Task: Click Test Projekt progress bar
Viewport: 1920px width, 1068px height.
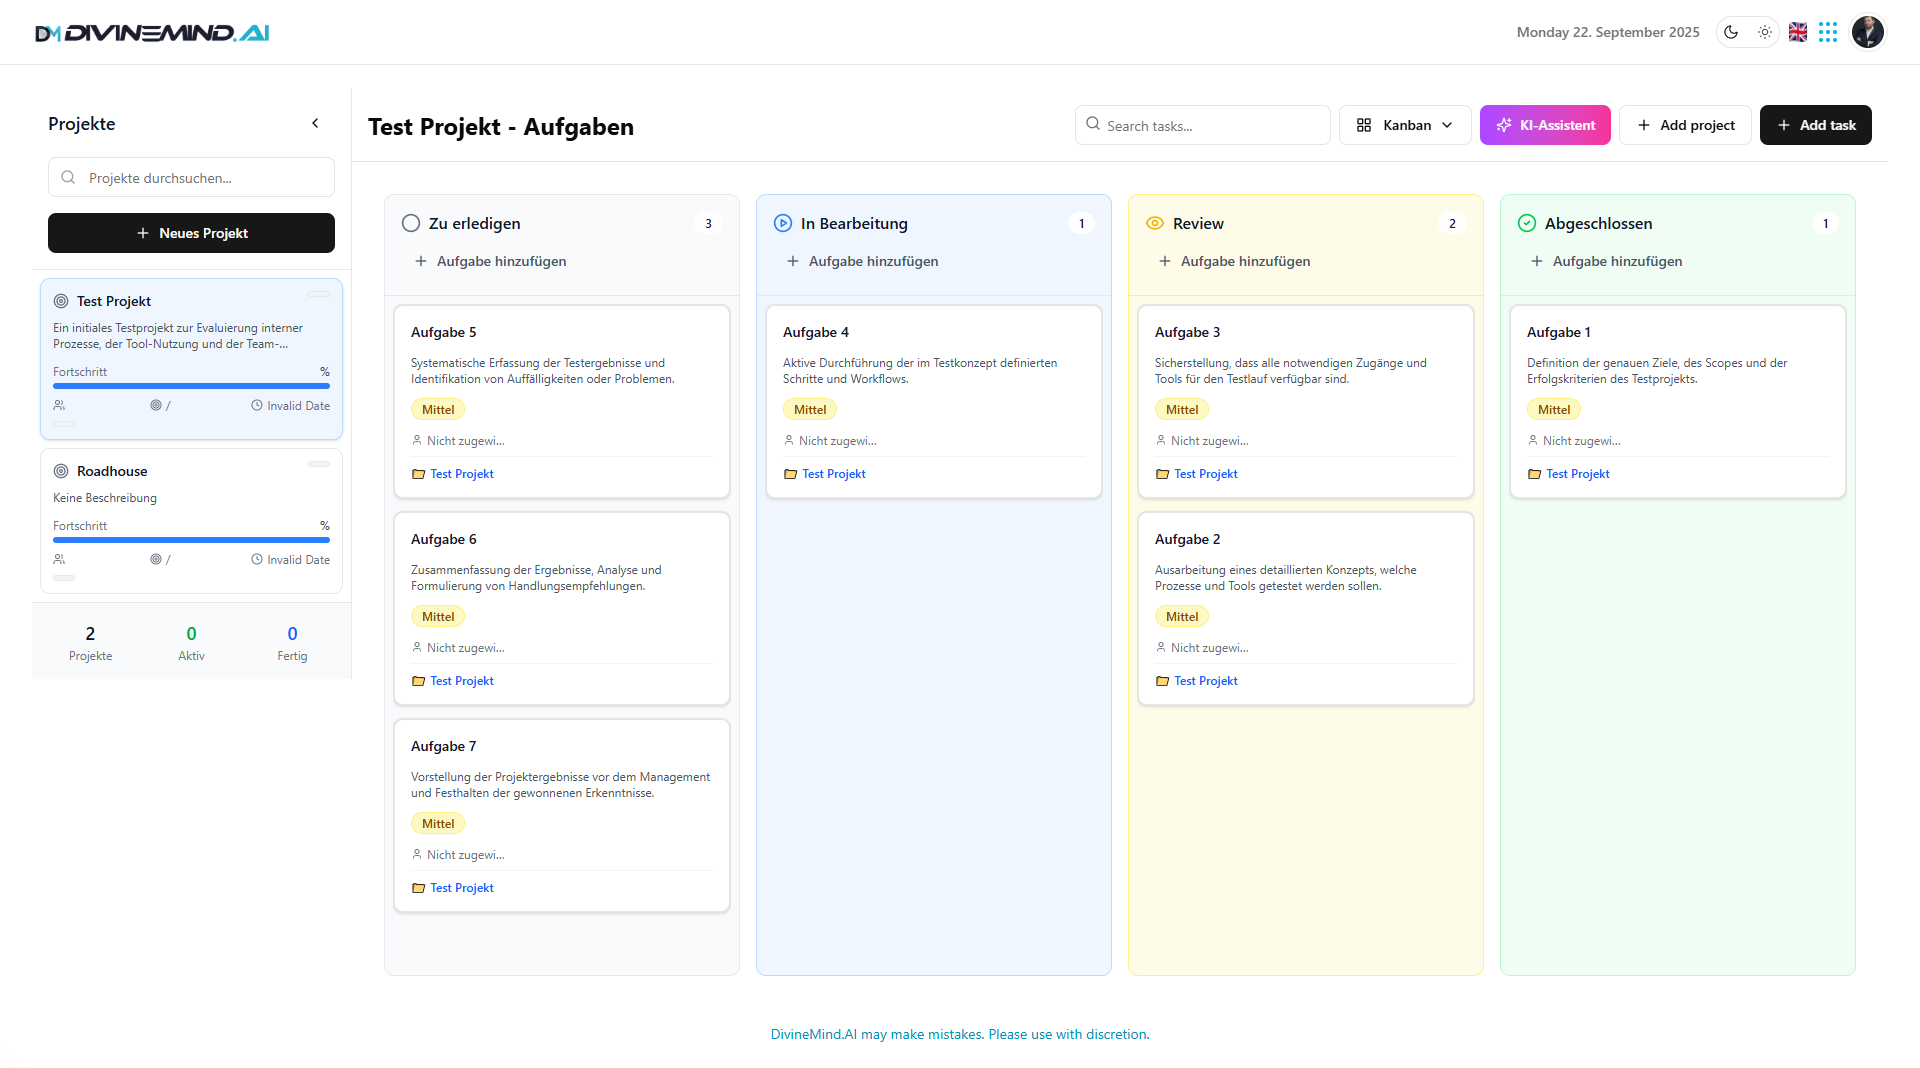Action: (x=191, y=386)
